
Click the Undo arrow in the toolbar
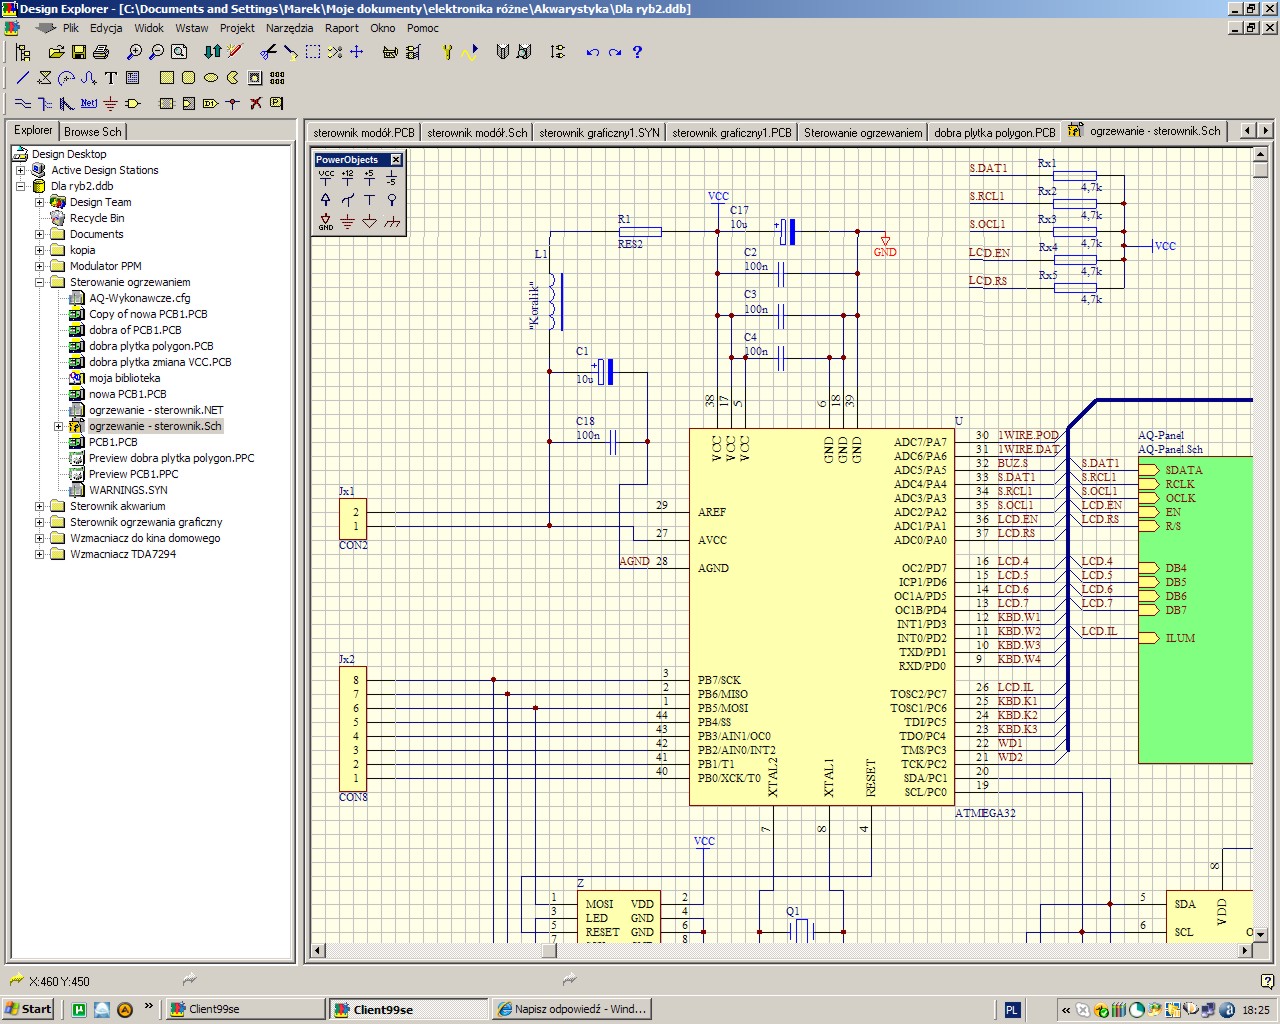(x=593, y=52)
